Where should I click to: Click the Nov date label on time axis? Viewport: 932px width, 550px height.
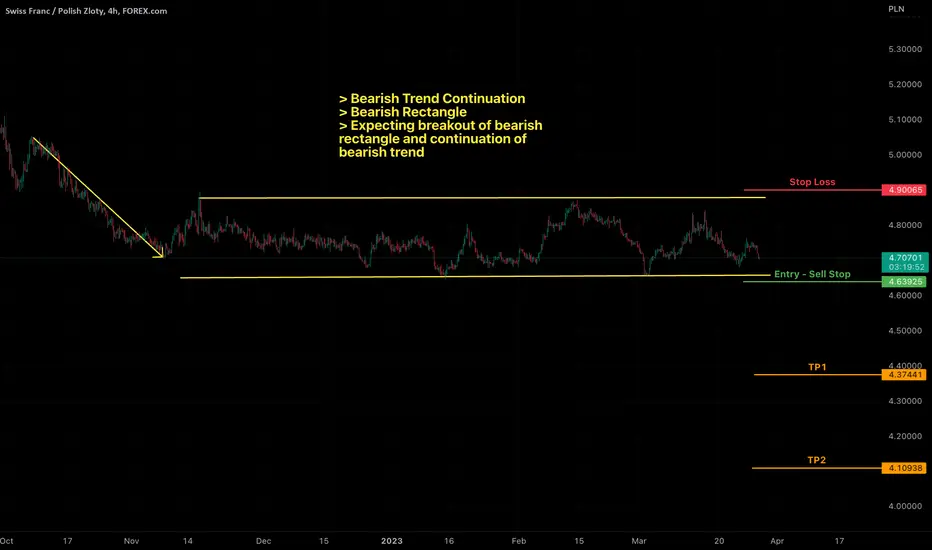[131, 541]
